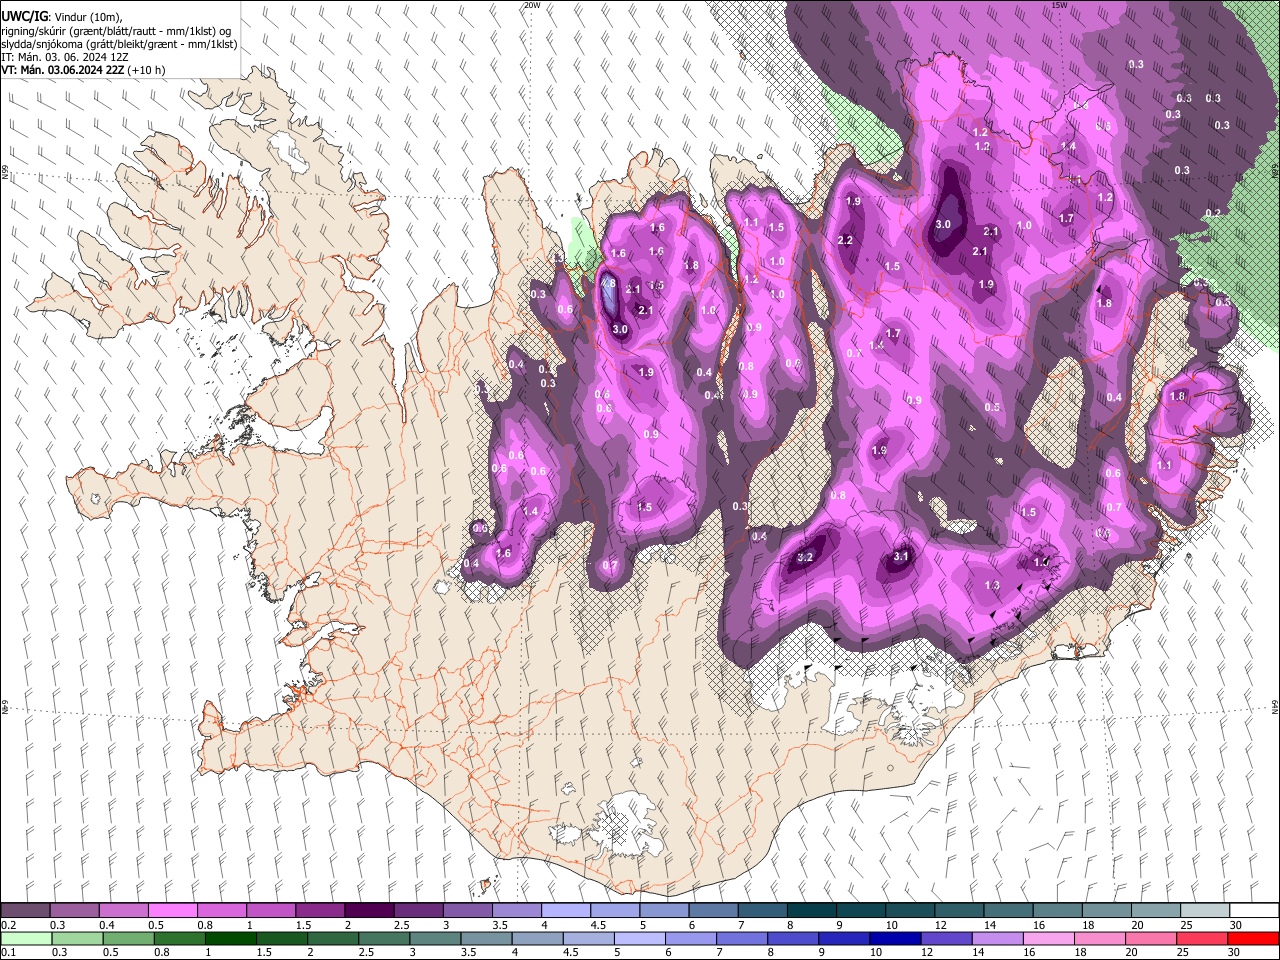Pick the 20 pink swatch in lower scale

coord(1150,938)
